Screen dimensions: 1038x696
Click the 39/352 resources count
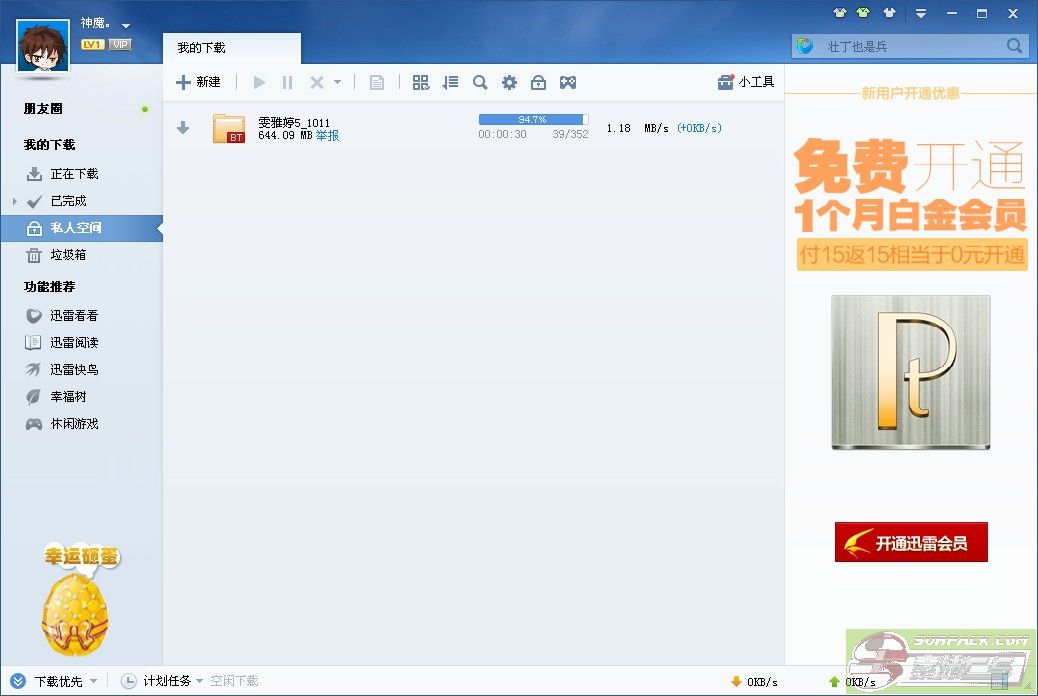tap(571, 134)
